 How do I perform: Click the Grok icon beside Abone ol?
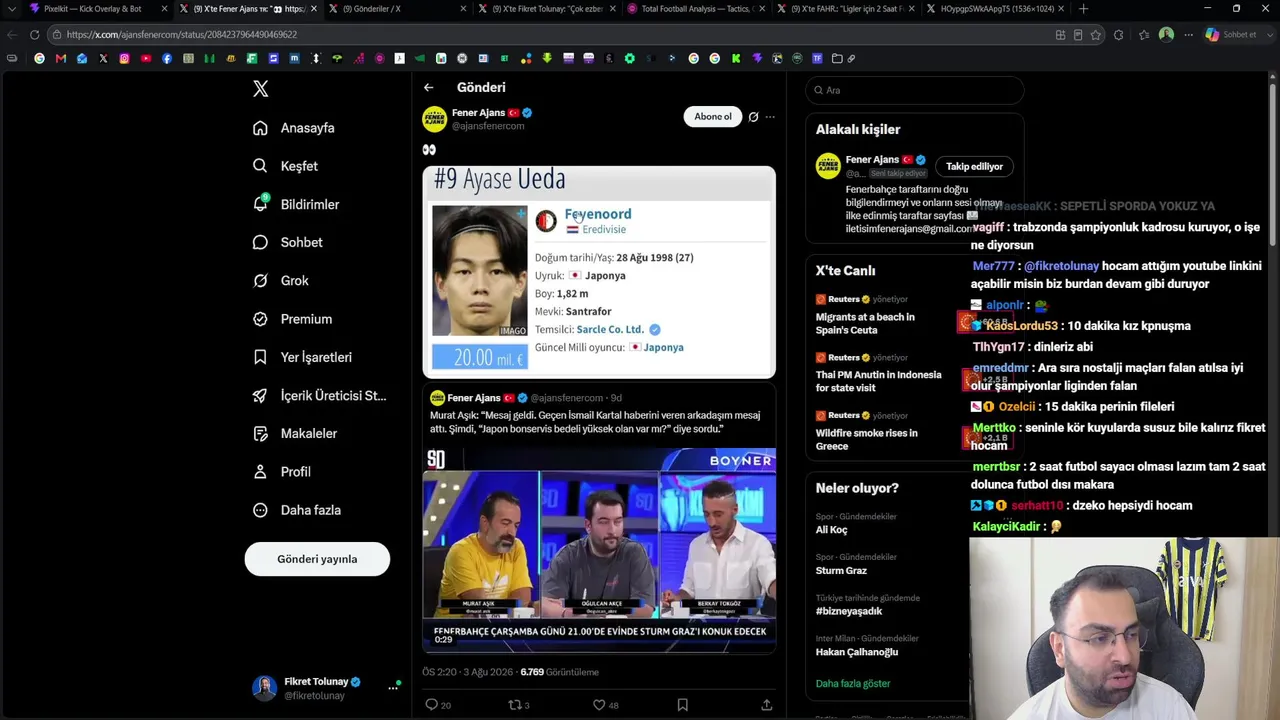pyautogui.click(x=753, y=117)
